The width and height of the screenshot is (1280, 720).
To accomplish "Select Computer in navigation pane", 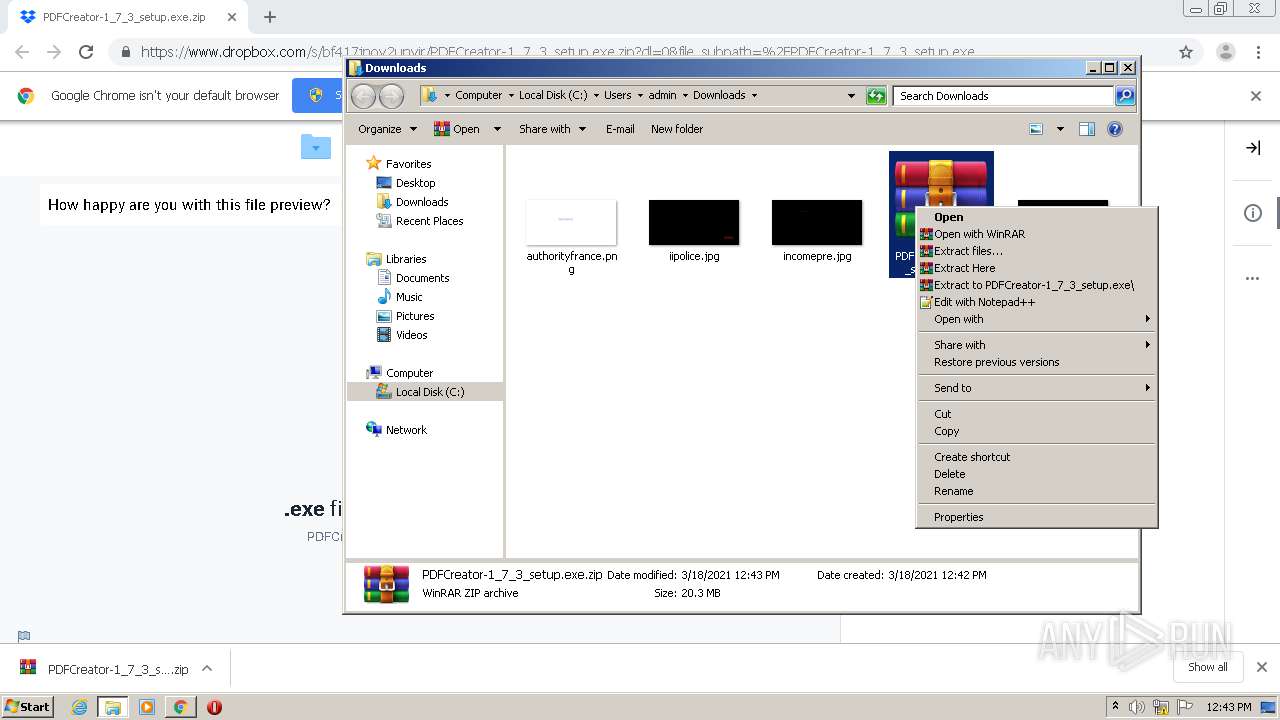I will [x=400, y=373].
